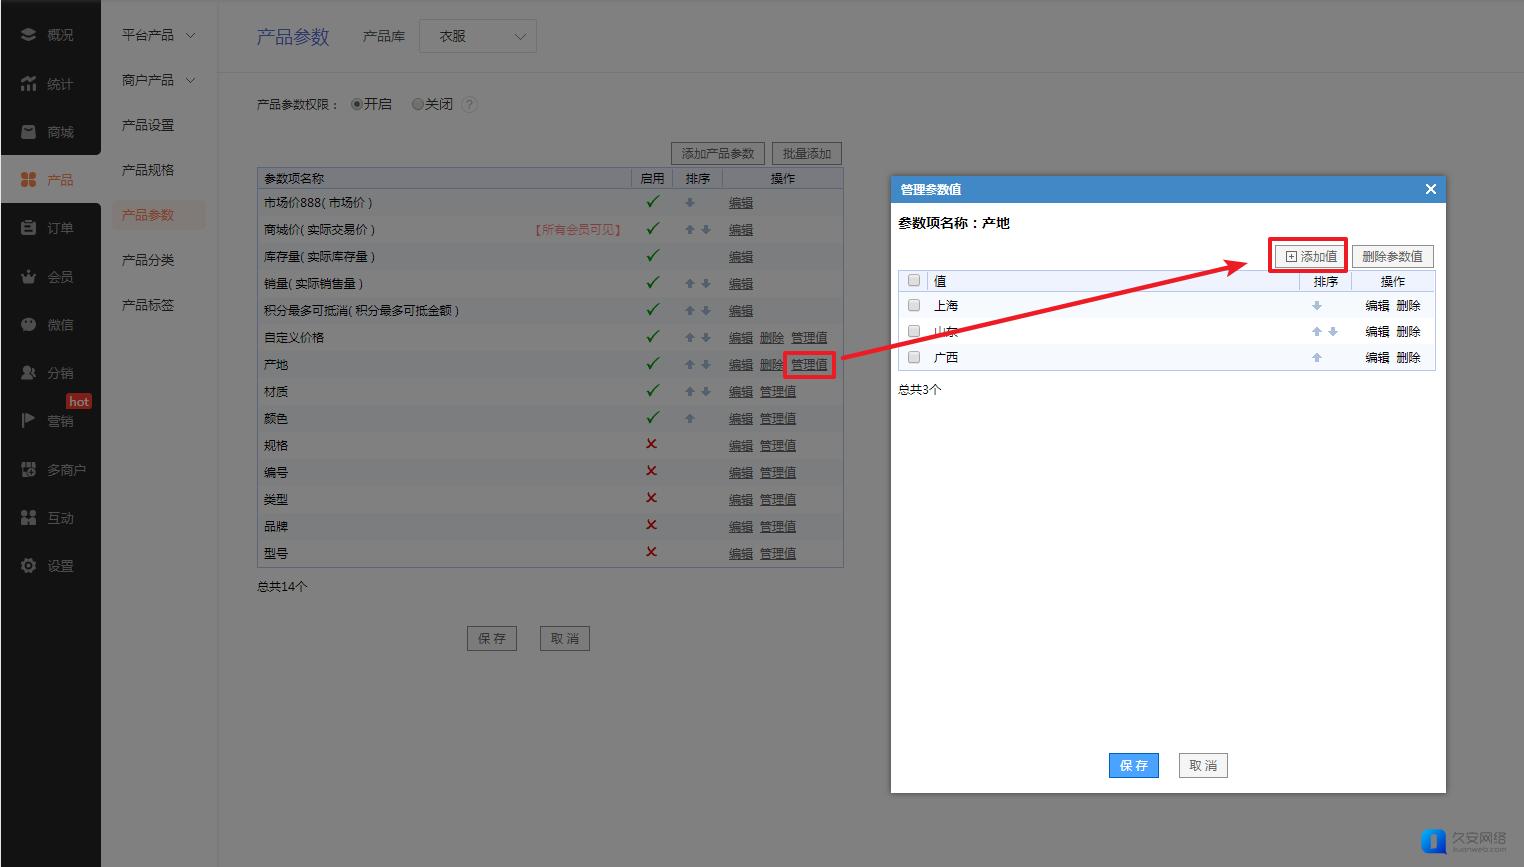The image size is (1524, 867).
Task: Toggle the select-all checkbox in value header
Action: 914,281
